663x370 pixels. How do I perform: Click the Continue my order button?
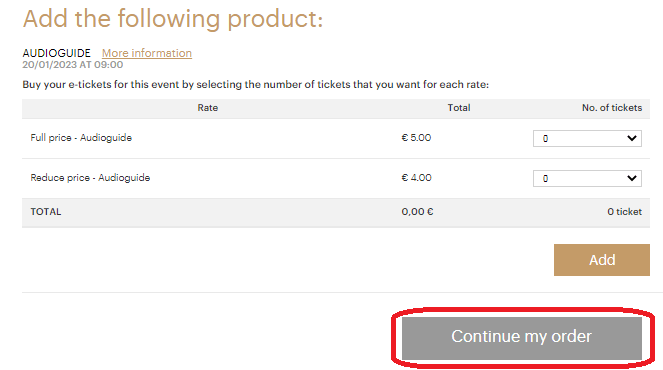coord(522,338)
